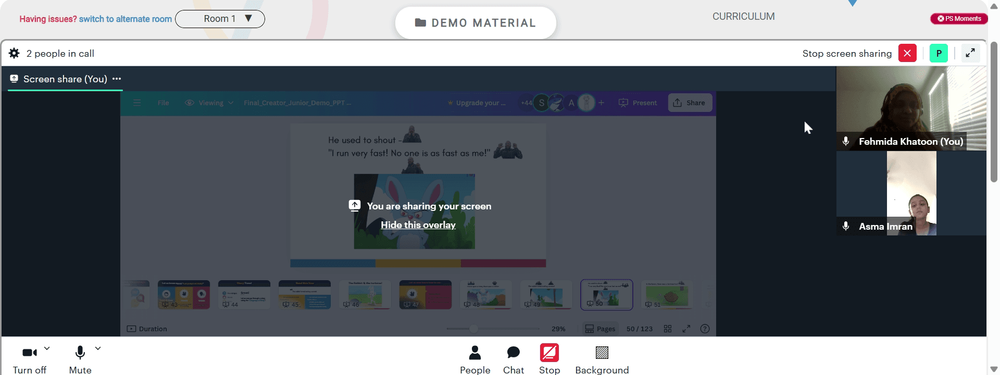Click the Share button in Canva

690,103
